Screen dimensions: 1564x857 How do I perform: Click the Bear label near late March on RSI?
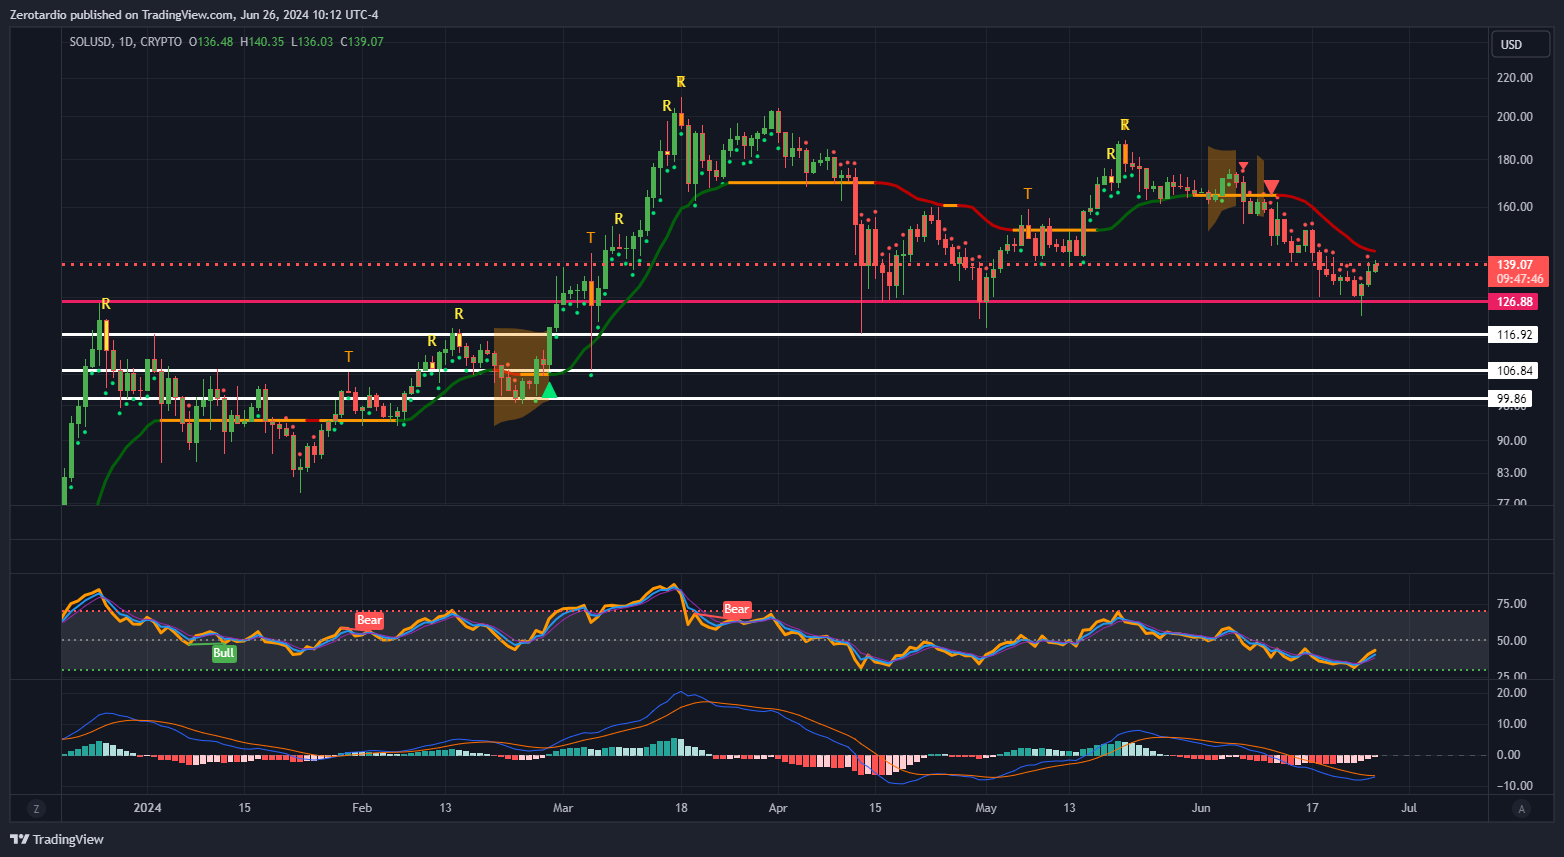pos(736,609)
